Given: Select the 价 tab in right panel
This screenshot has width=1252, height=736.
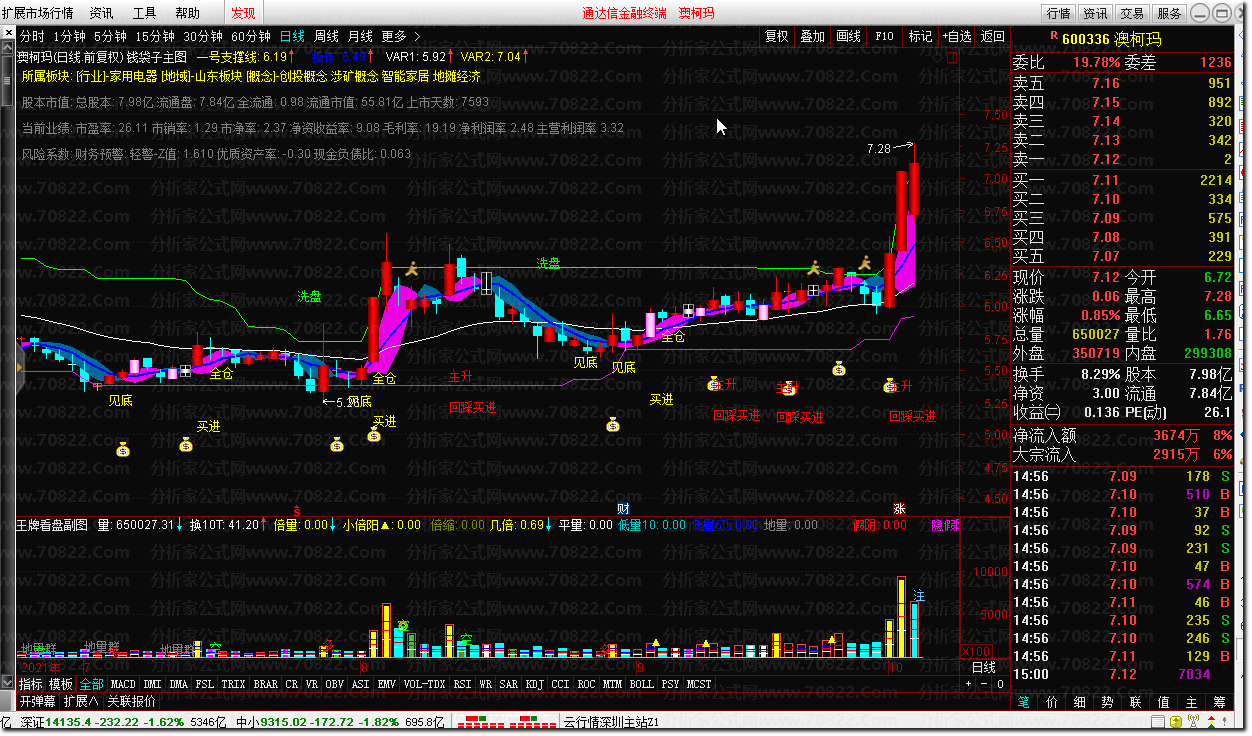Looking at the screenshot, I should click(x=1051, y=702).
